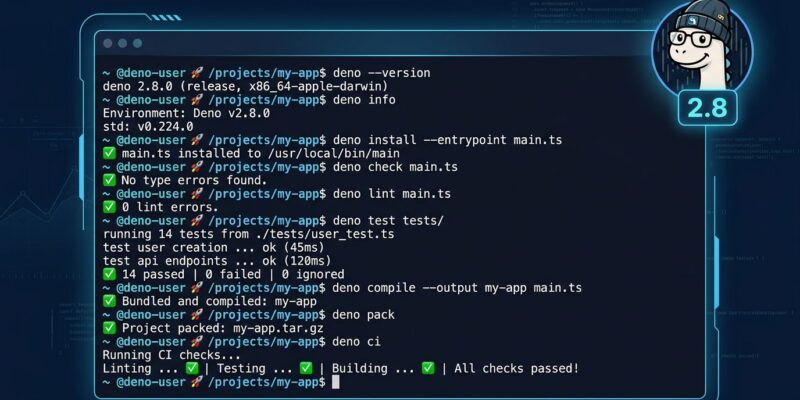The image size is (800, 400).
Task: Click the 'Environment: Deno v2.8.0' line
Action: pyautogui.click(x=186, y=113)
